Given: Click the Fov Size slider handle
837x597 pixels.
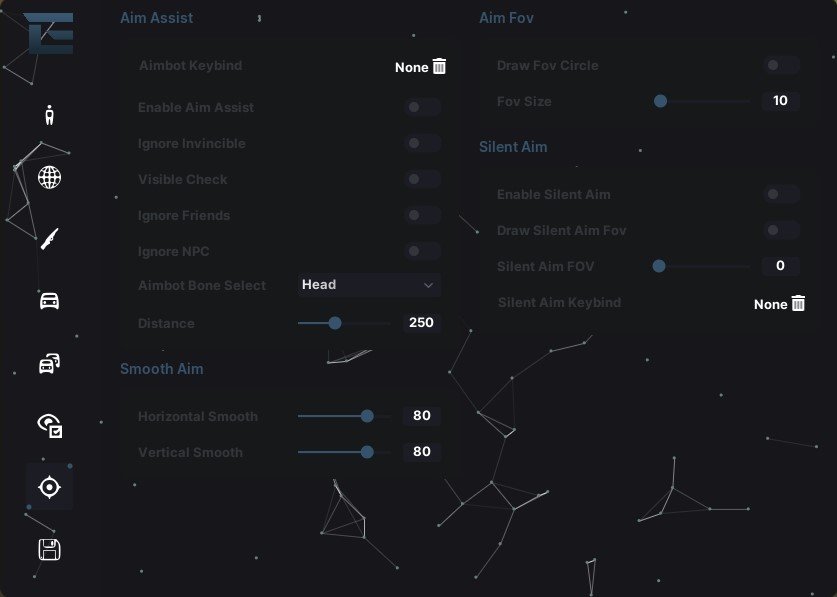Looking at the screenshot, I should click(660, 101).
